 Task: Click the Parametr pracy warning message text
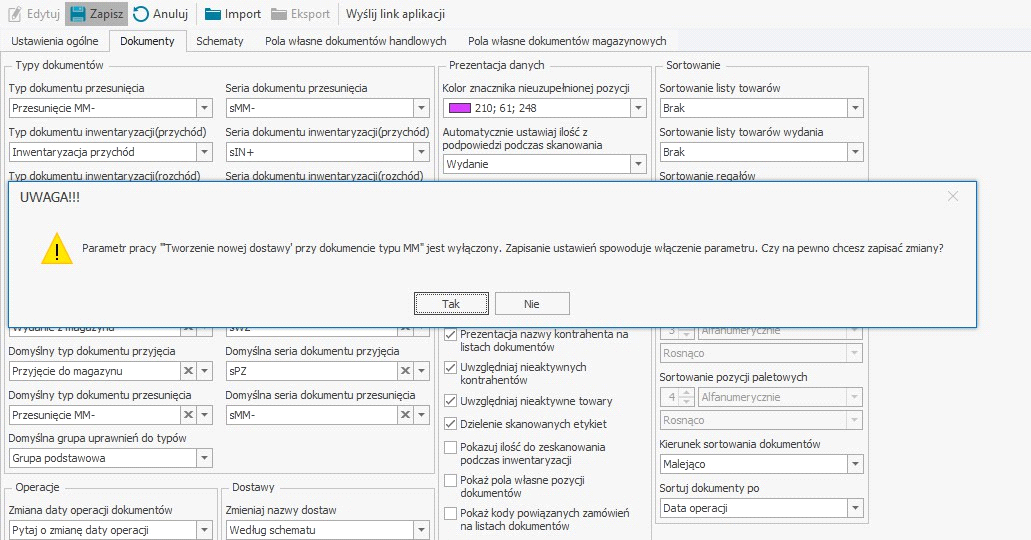(x=513, y=249)
